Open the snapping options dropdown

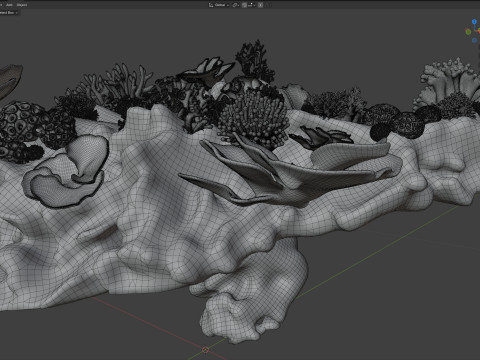[251, 5]
